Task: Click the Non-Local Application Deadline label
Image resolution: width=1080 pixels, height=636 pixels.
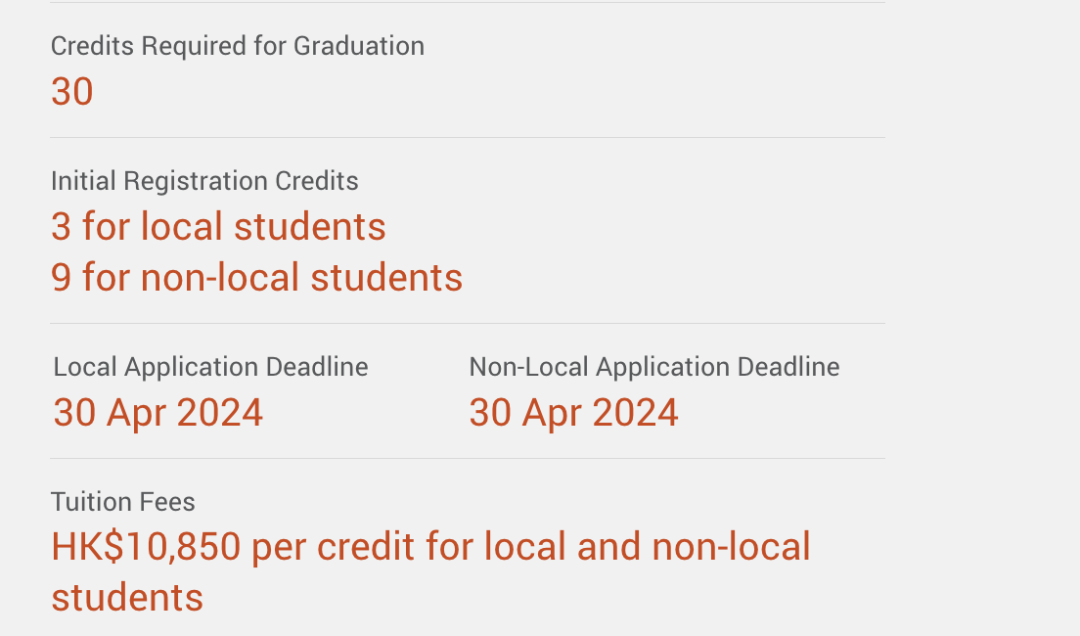Action: coord(654,367)
